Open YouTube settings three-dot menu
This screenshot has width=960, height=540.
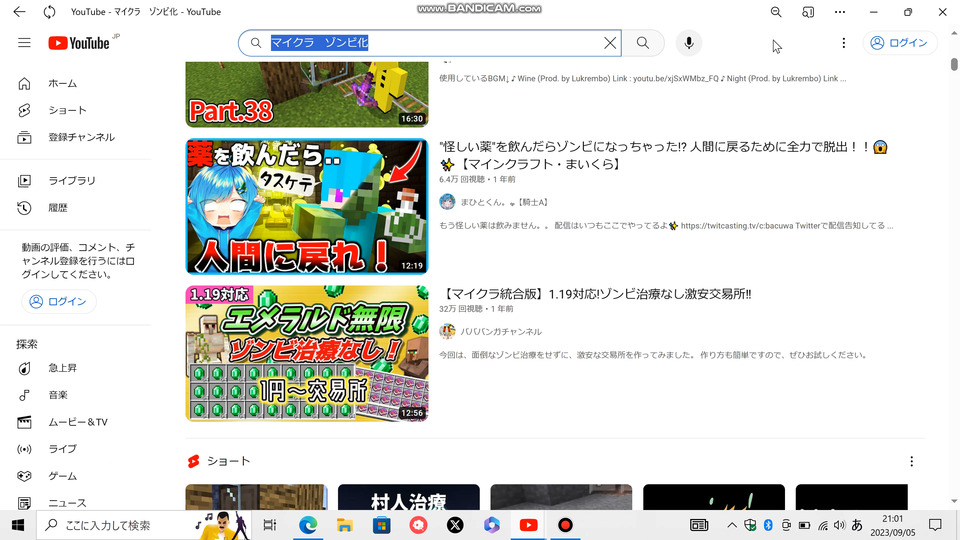[844, 43]
